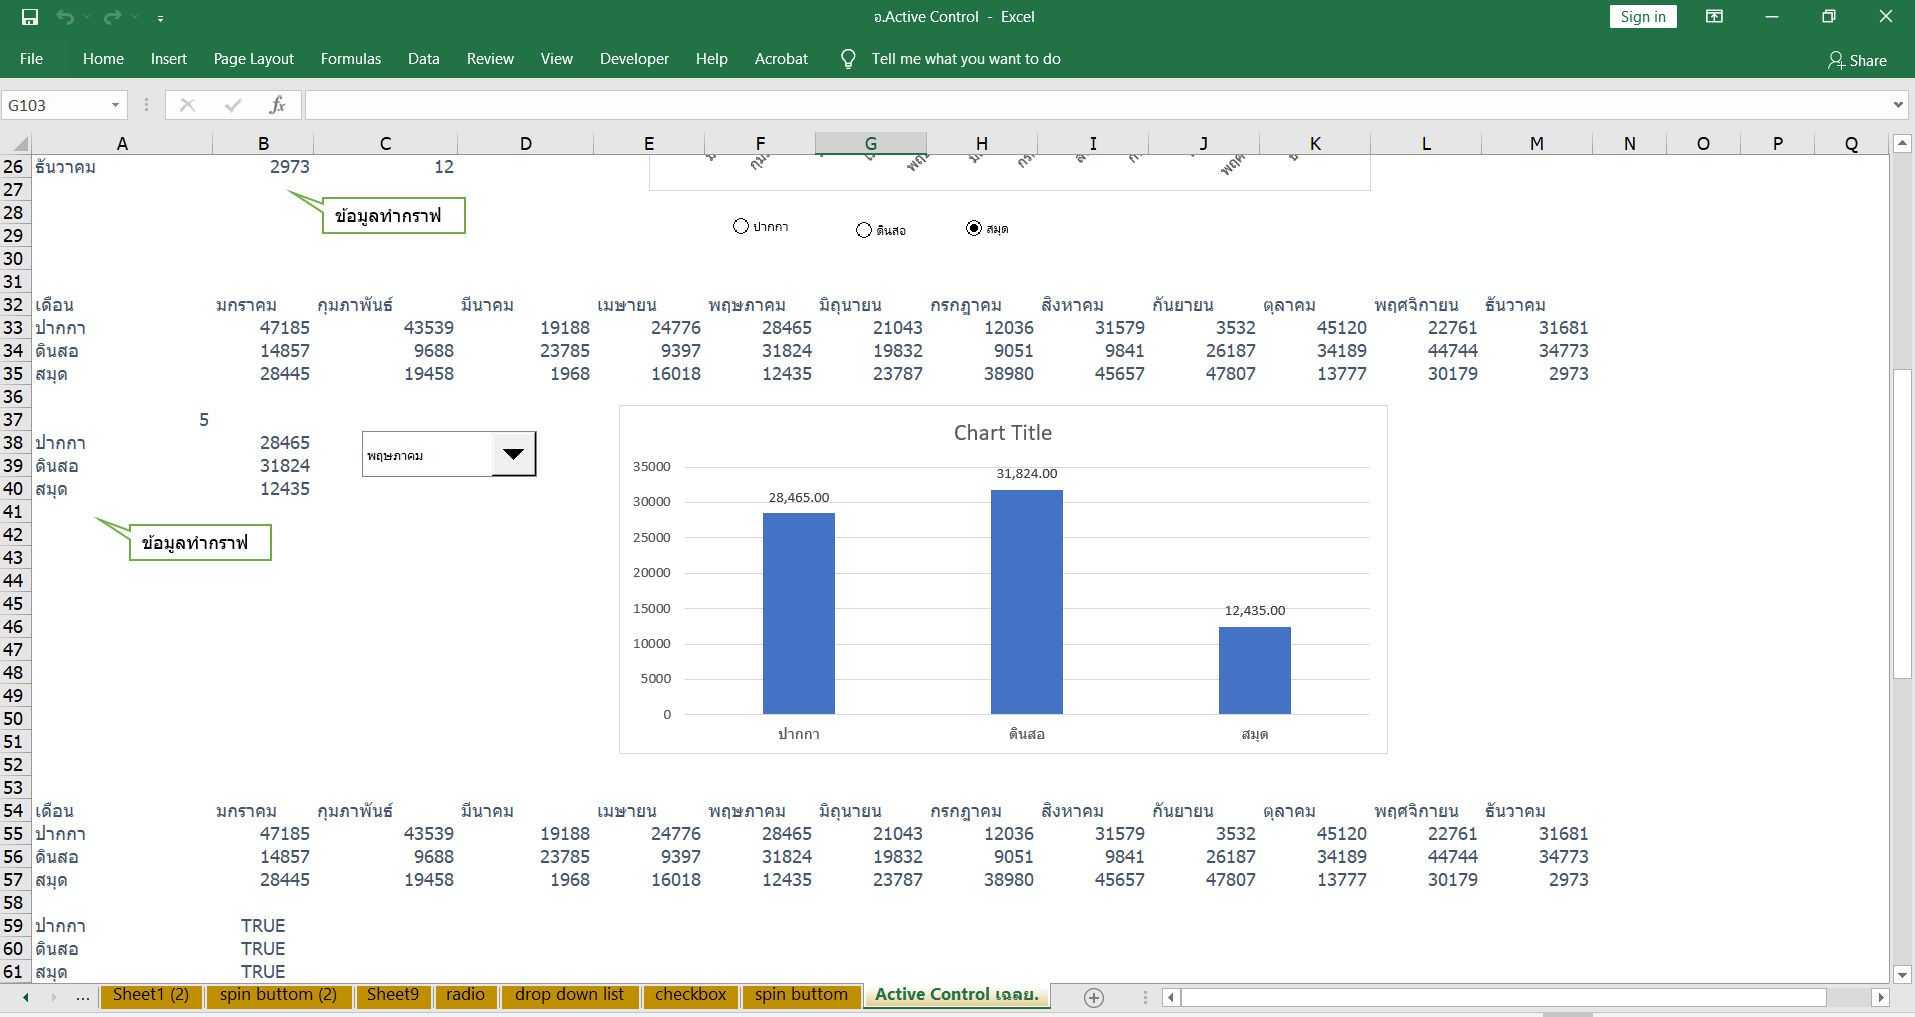The image size is (1915, 1017).
Task: Click cell B59 showing TRUE
Action: pyautogui.click(x=263, y=926)
